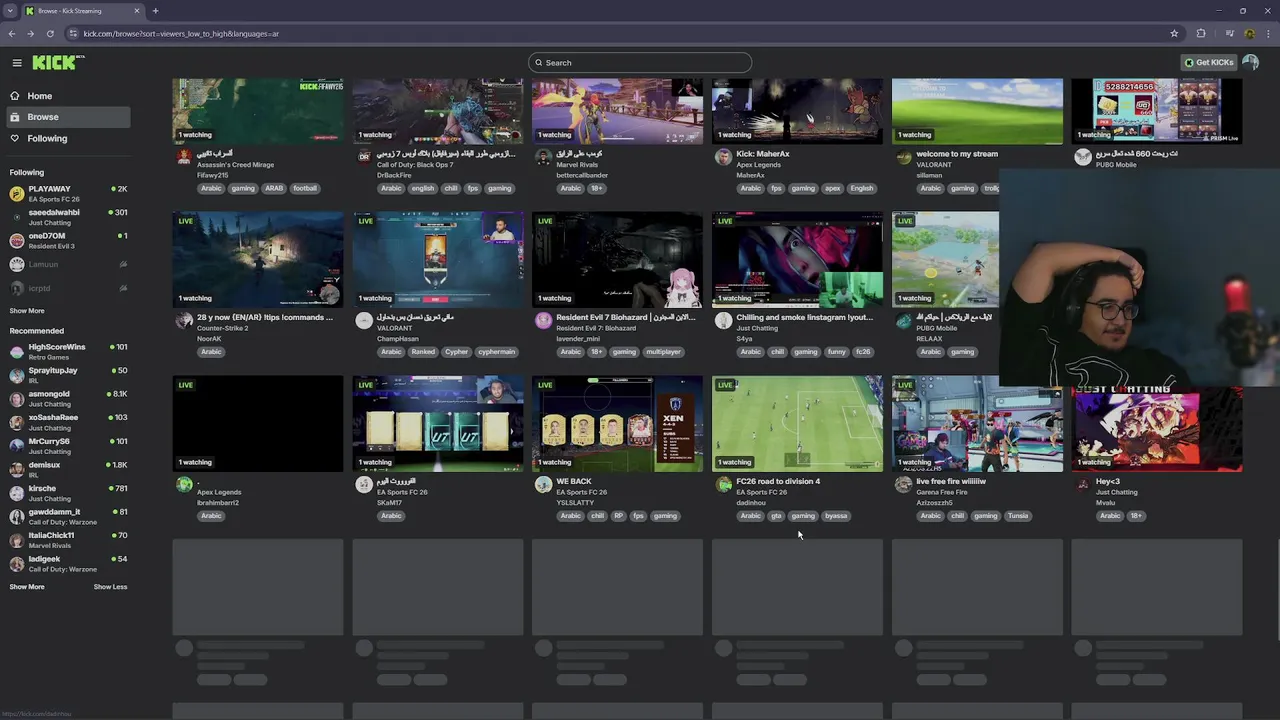Open the tab search dropdown arrow
Image resolution: width=1280 pixels, height=720 pixels.
(9, 11)
